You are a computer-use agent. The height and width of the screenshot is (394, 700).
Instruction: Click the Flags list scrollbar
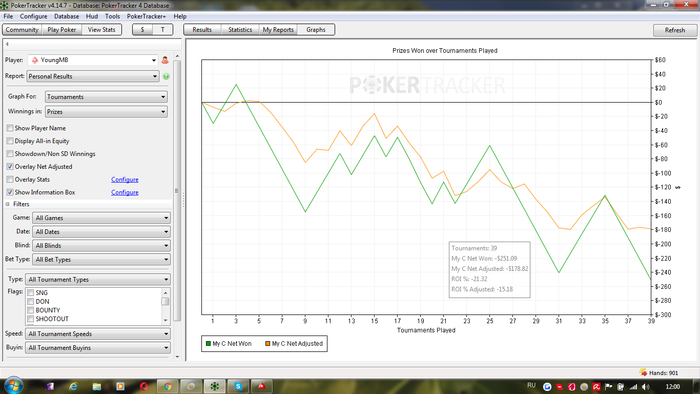tap(166, 306)
